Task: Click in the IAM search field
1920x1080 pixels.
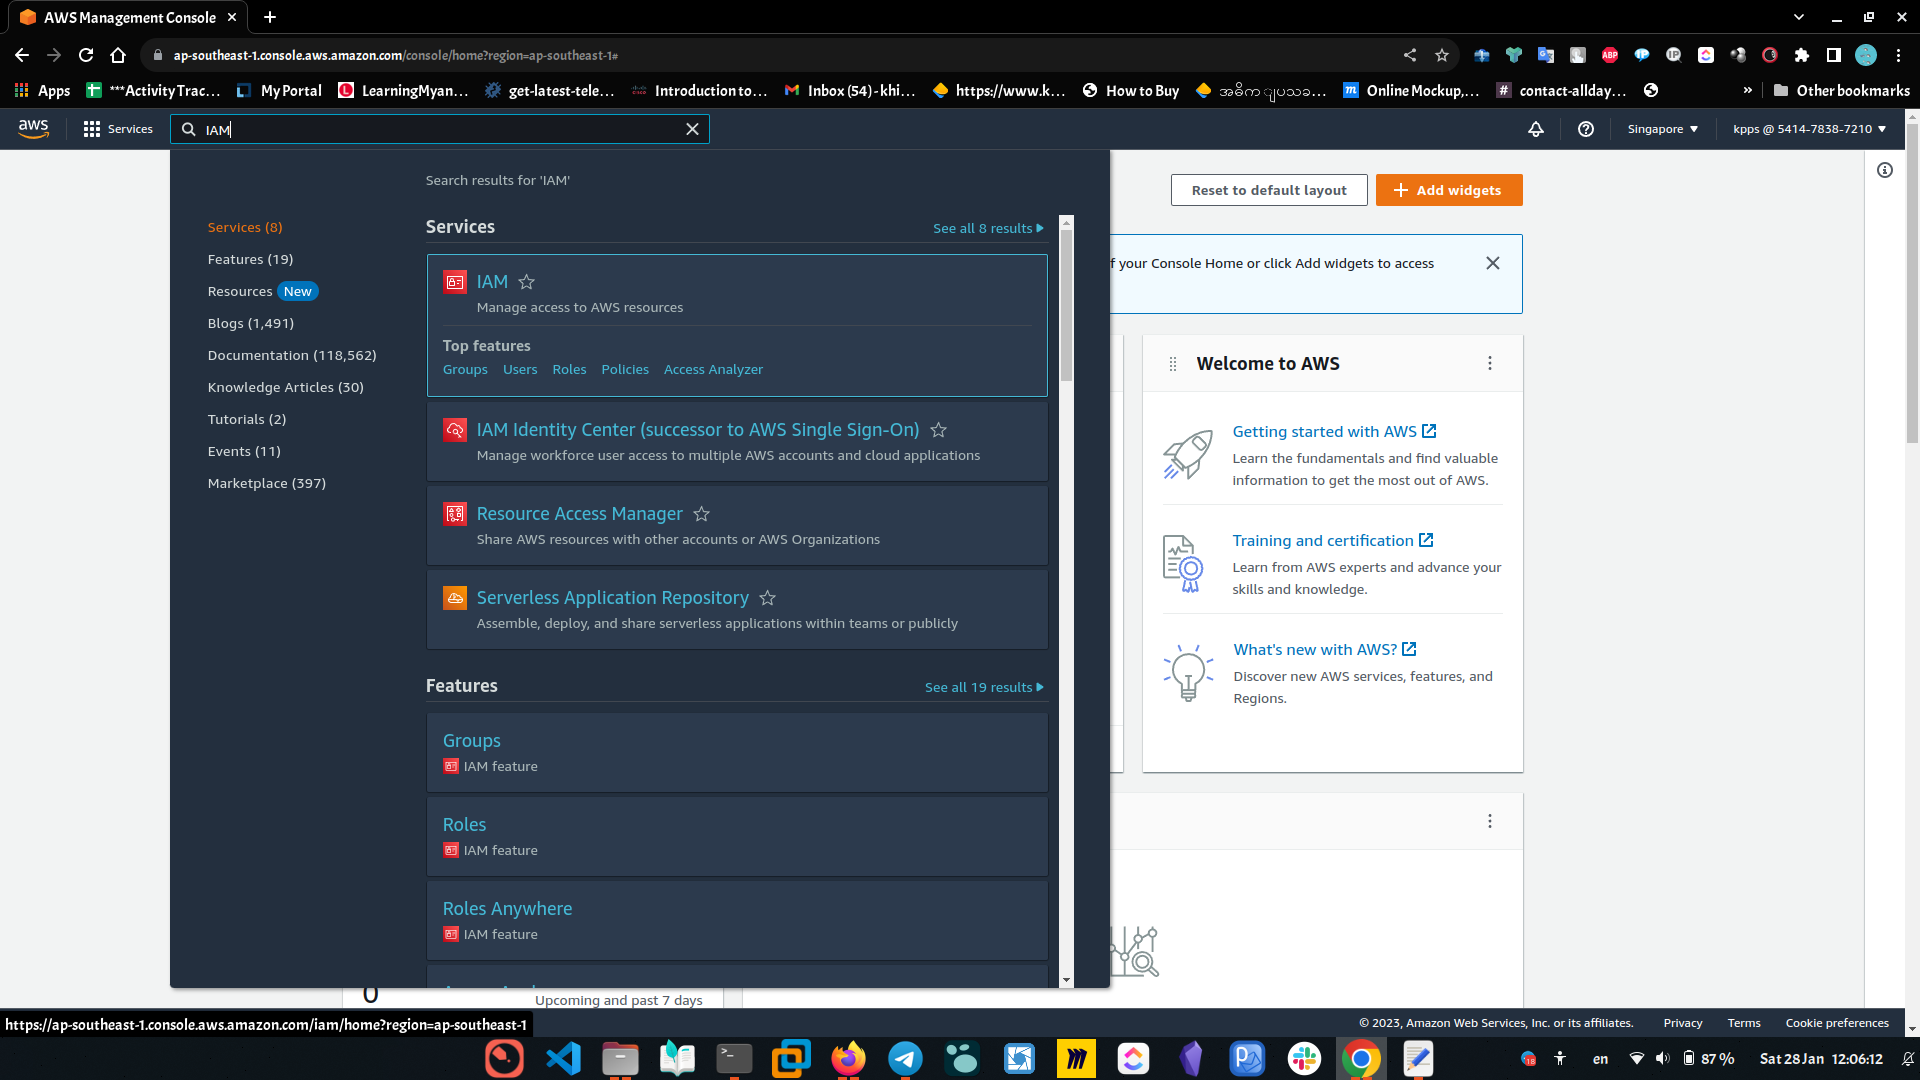Action: (x=440, y=129)
